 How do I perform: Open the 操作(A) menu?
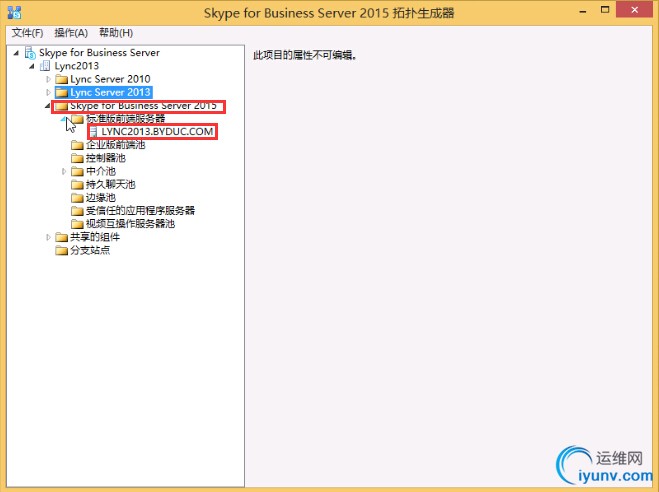[x=71, y=33]
